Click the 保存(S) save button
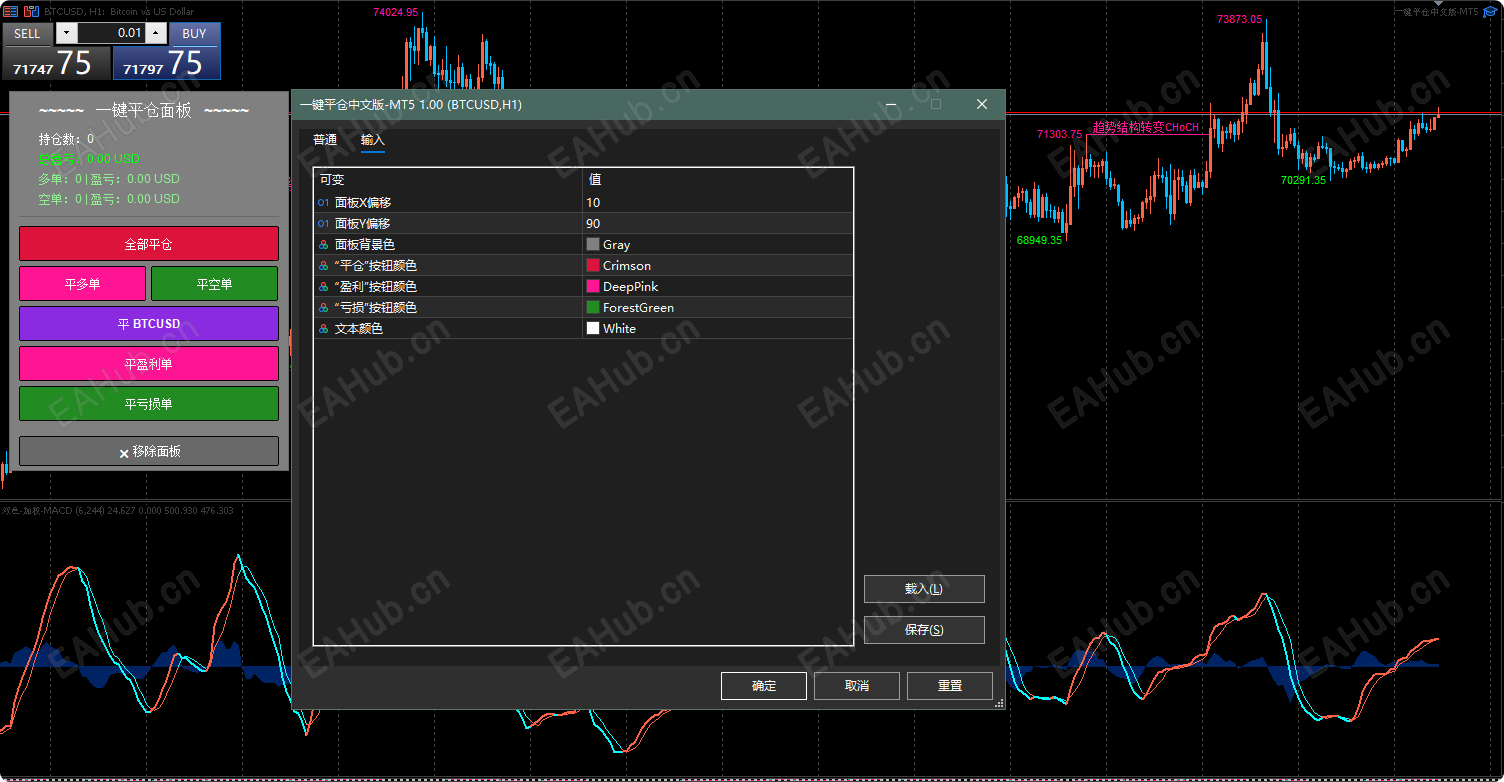 click(924, 630)
